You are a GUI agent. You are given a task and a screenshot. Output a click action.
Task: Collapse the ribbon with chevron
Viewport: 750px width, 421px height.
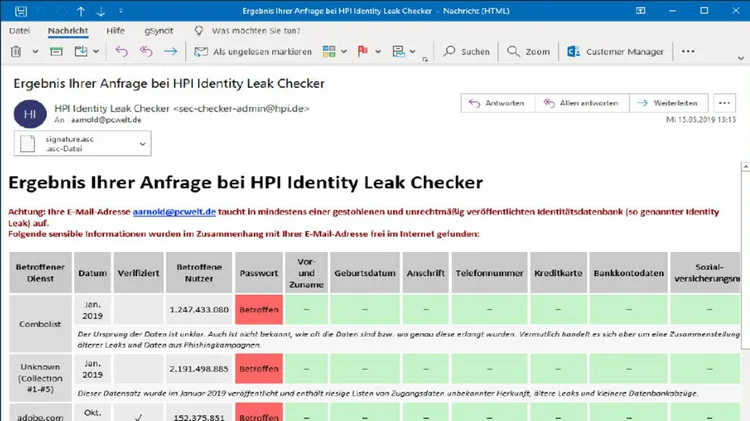coord(740,58)
